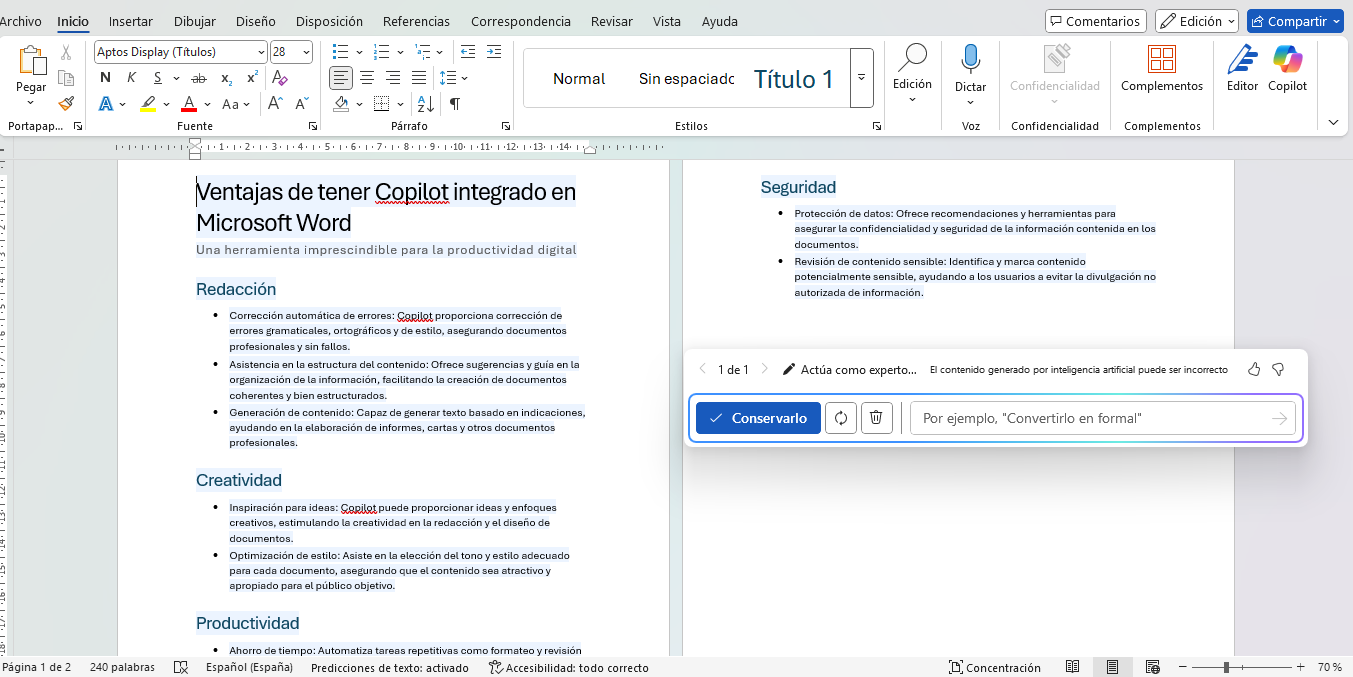
Task: Open the Aa change case dropdown
Action: [237, 104]
